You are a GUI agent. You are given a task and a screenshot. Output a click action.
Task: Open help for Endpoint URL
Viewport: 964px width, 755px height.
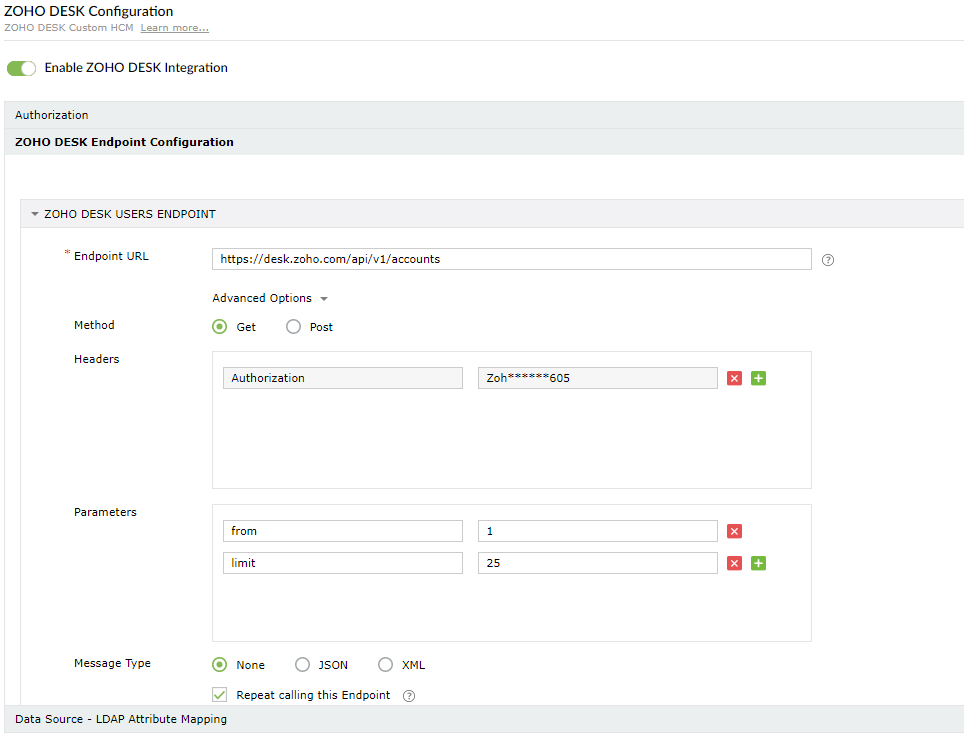click(x=827, y=260)
